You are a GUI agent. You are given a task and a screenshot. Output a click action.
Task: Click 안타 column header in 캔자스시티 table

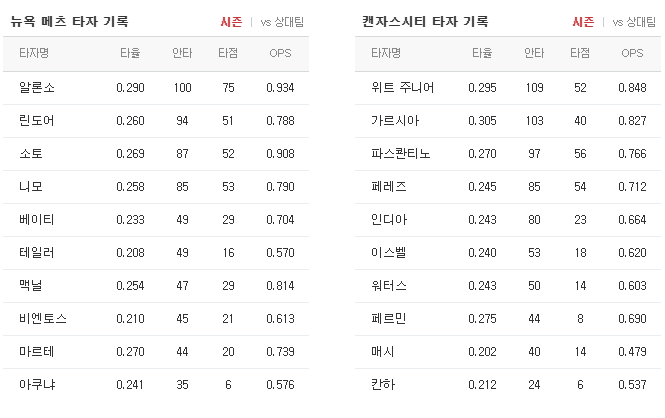coord(534,53)
